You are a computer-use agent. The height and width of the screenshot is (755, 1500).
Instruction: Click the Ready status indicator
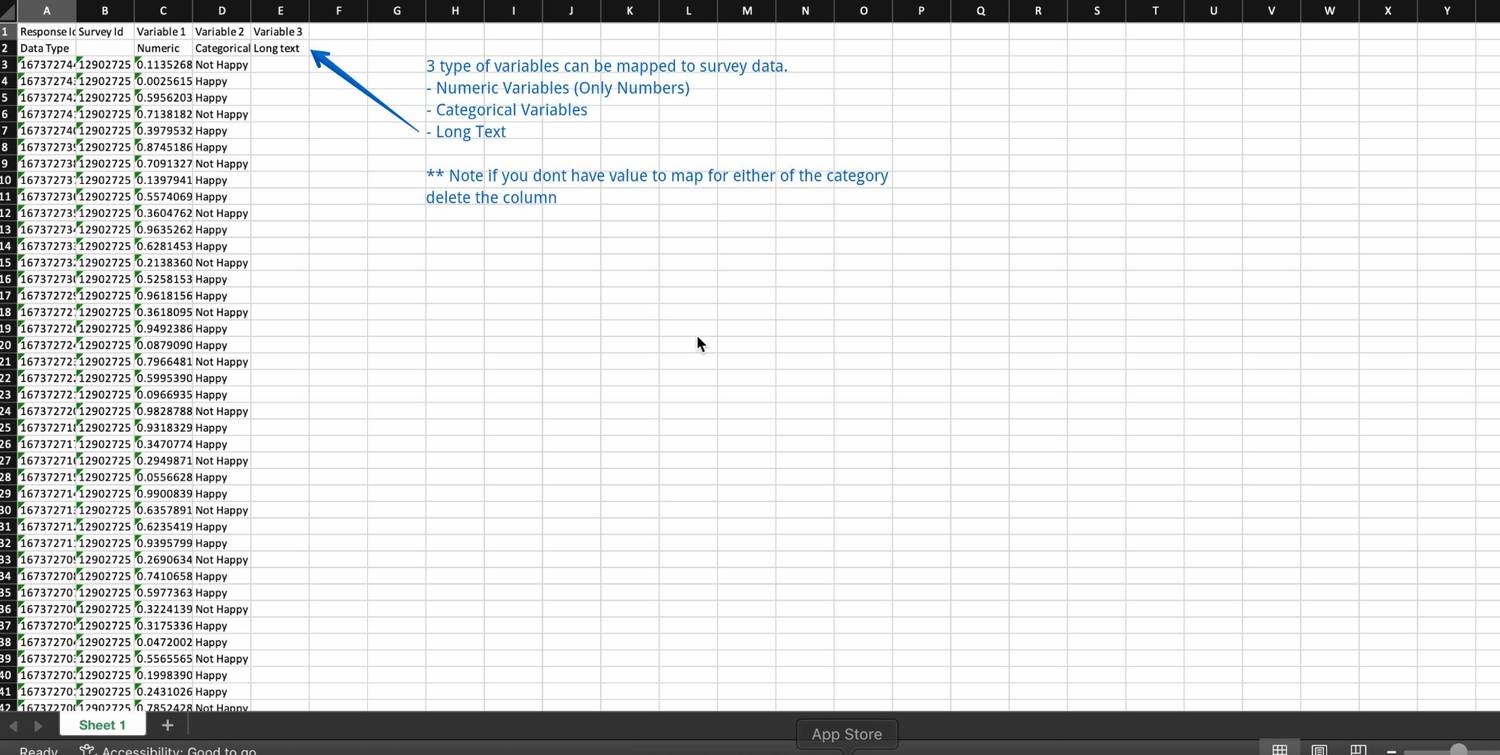pos(37,750)
